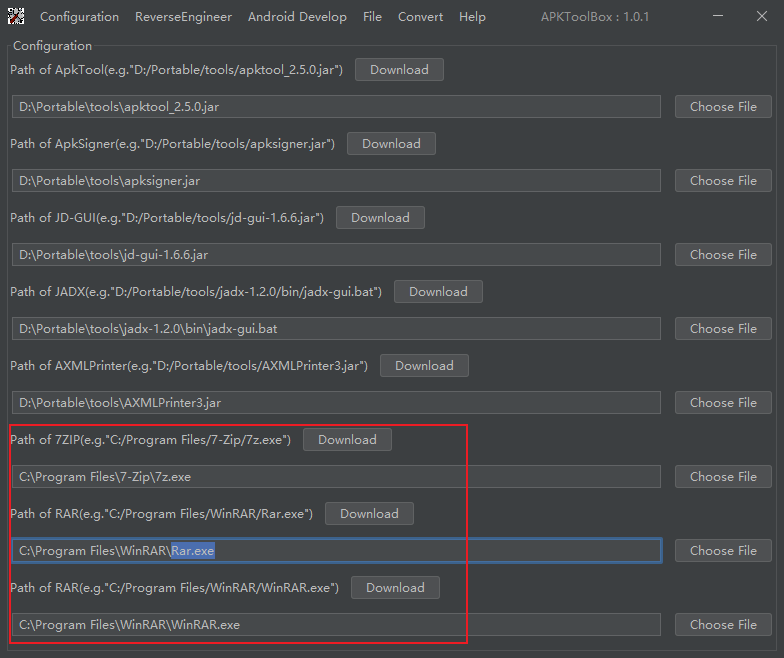This screenshot has height=658, width=784.
Task: Click the APKToolBox : 1.0.1 title text
Action: (x=595, y=17)
